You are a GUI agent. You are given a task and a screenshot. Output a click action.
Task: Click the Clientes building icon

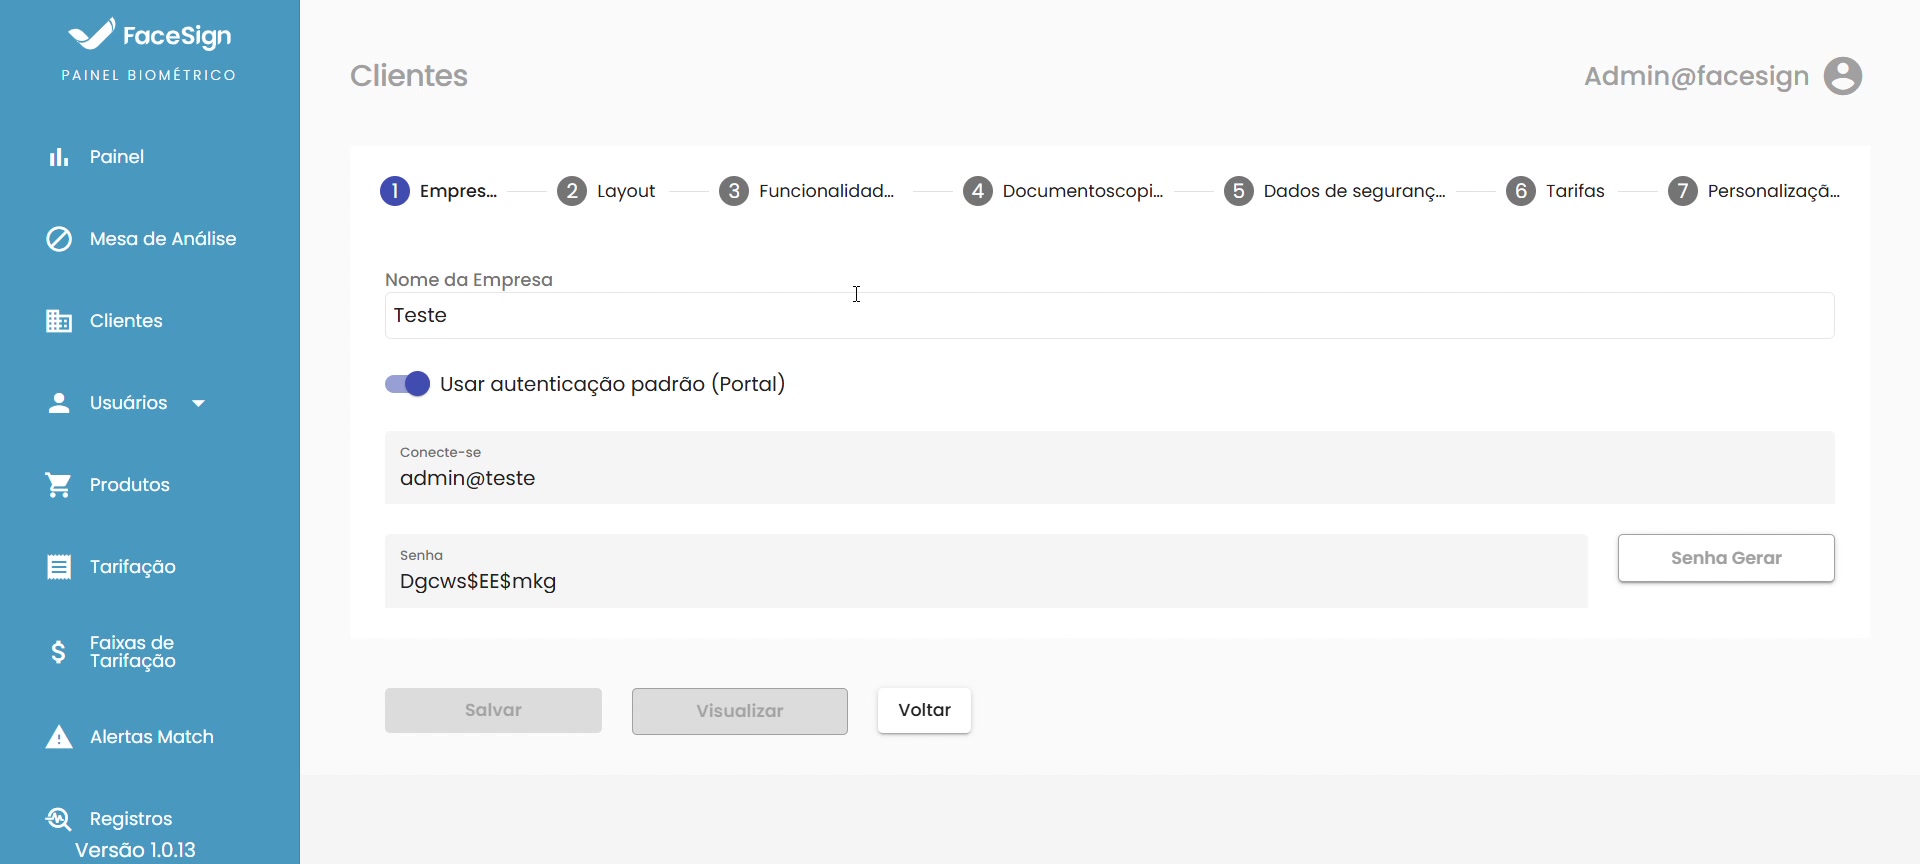pyautogui.click(x=59, y=321)
